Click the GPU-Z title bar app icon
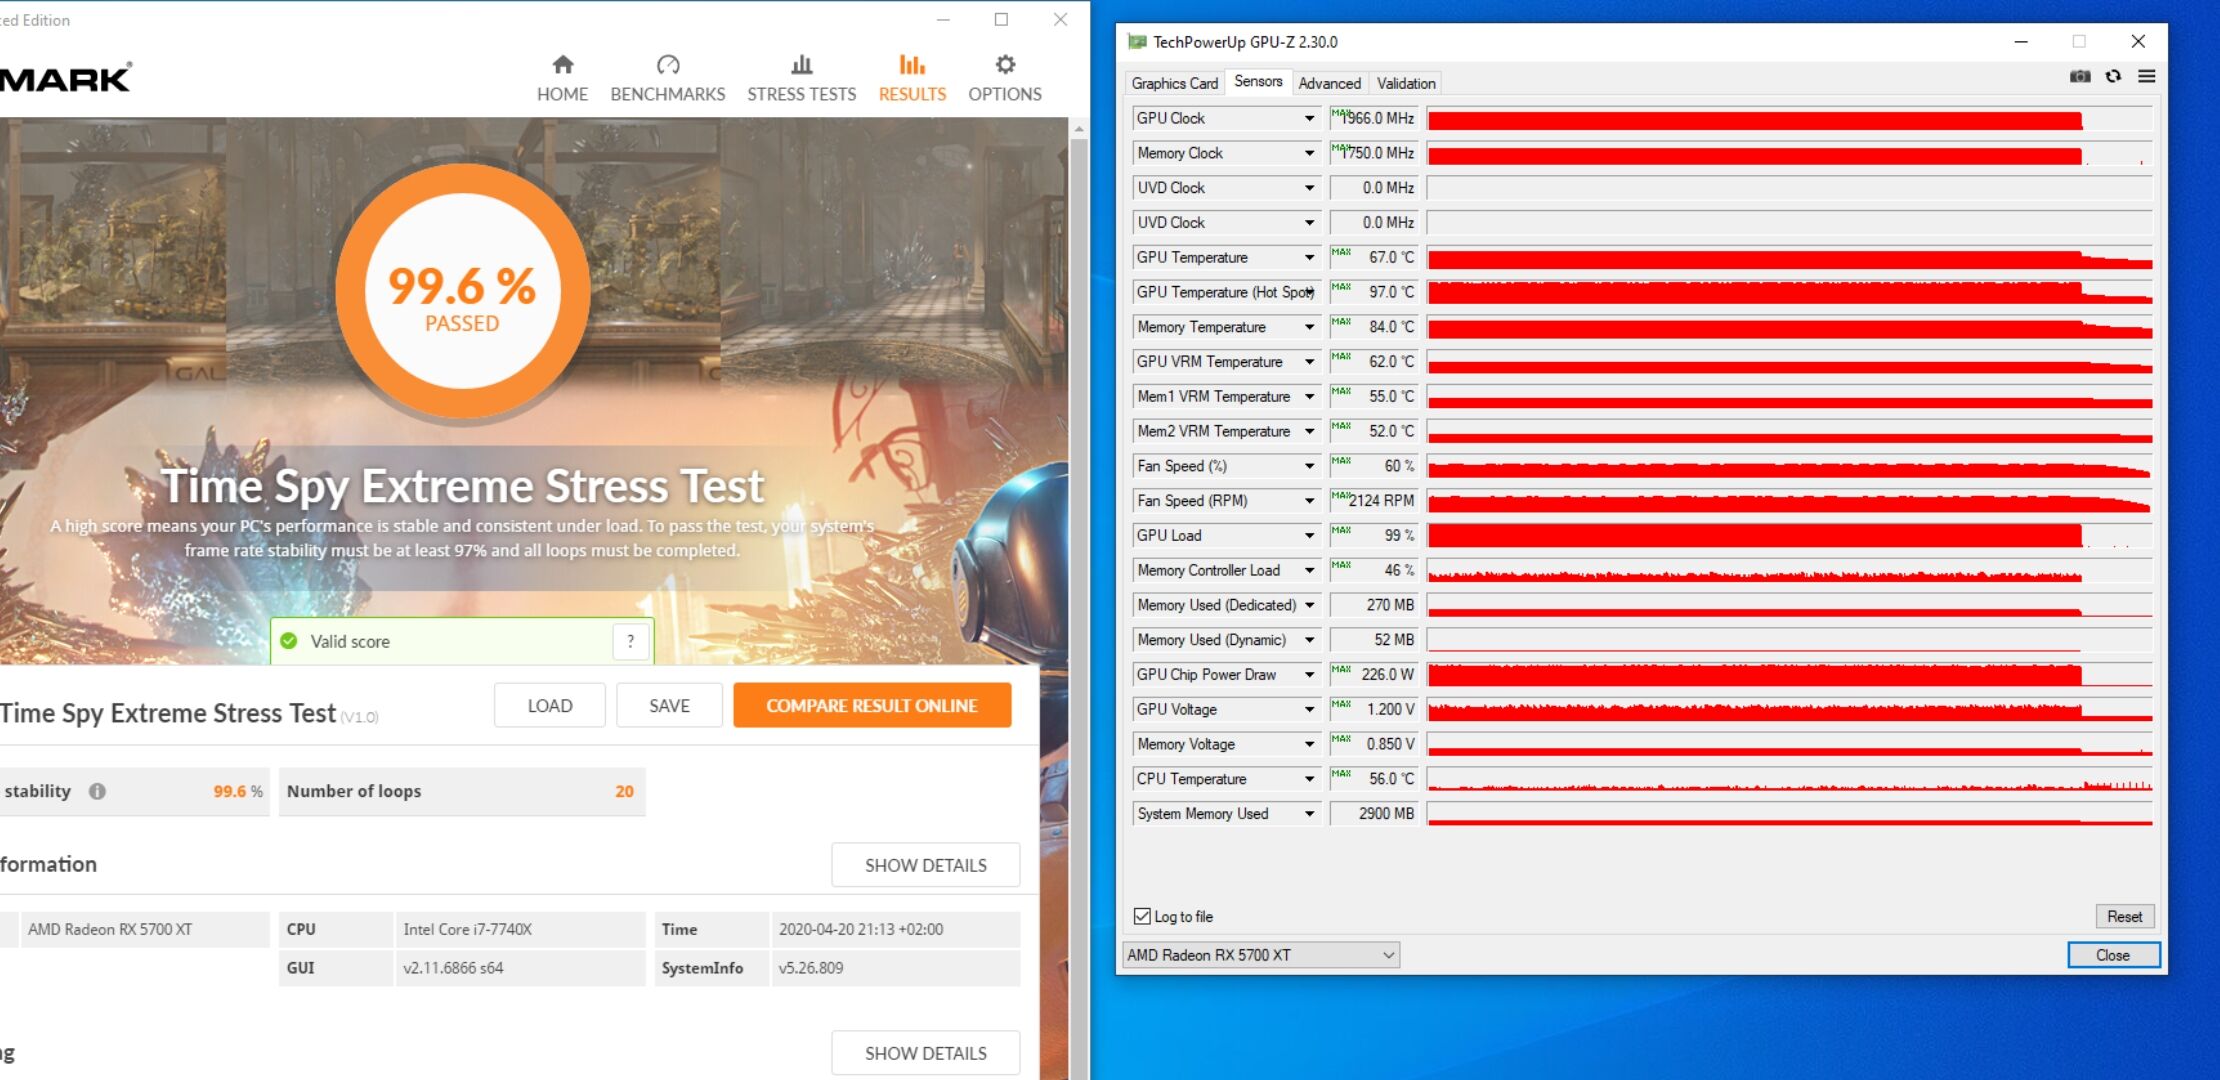 pos(1137,42)
